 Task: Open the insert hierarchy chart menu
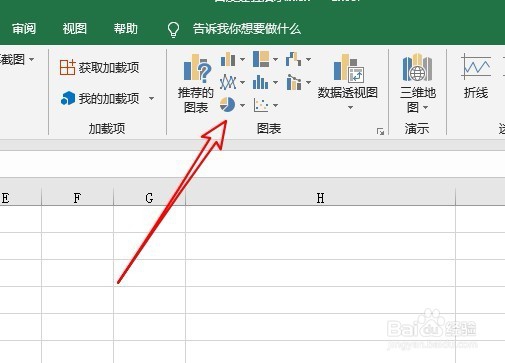coord(265,60)
